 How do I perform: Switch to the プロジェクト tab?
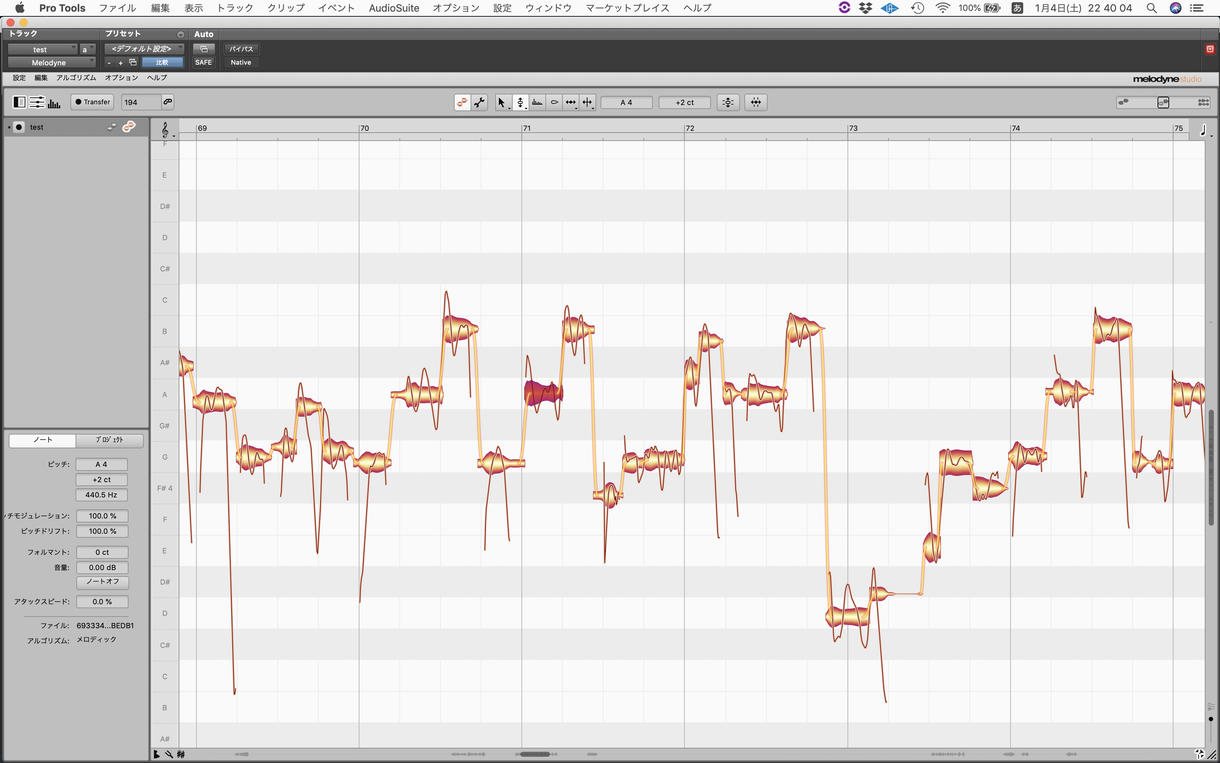tap(110, 440)
